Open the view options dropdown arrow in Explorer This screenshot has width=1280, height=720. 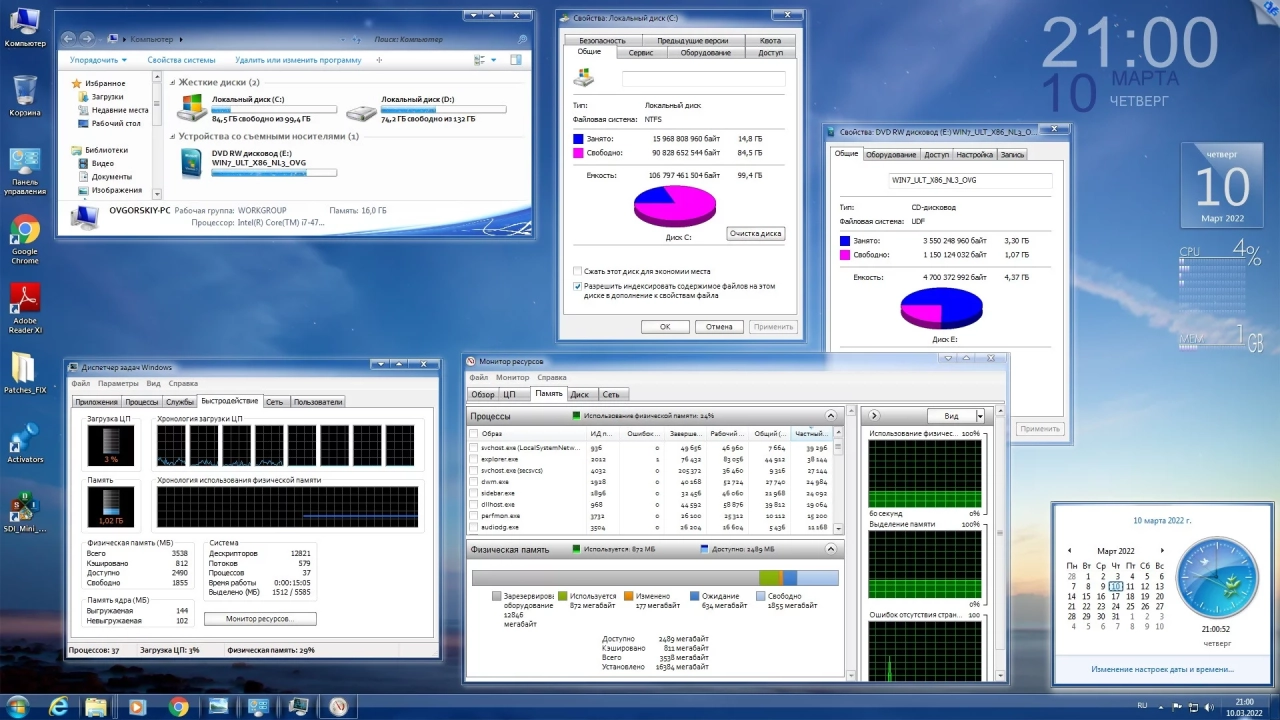tap(494, 60)
